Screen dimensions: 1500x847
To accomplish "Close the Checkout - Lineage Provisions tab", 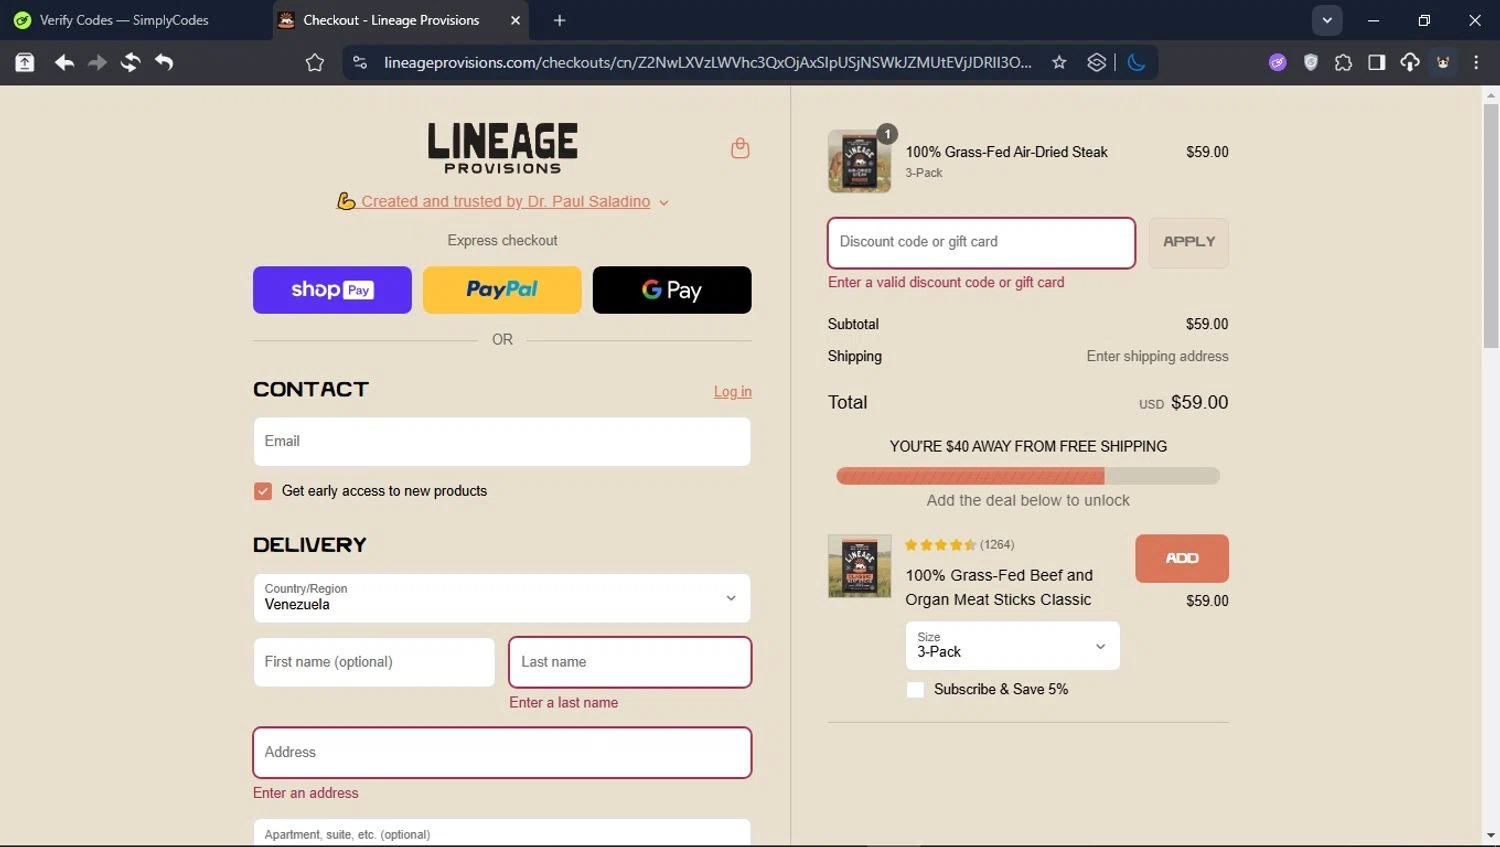I will click(515, 20).
